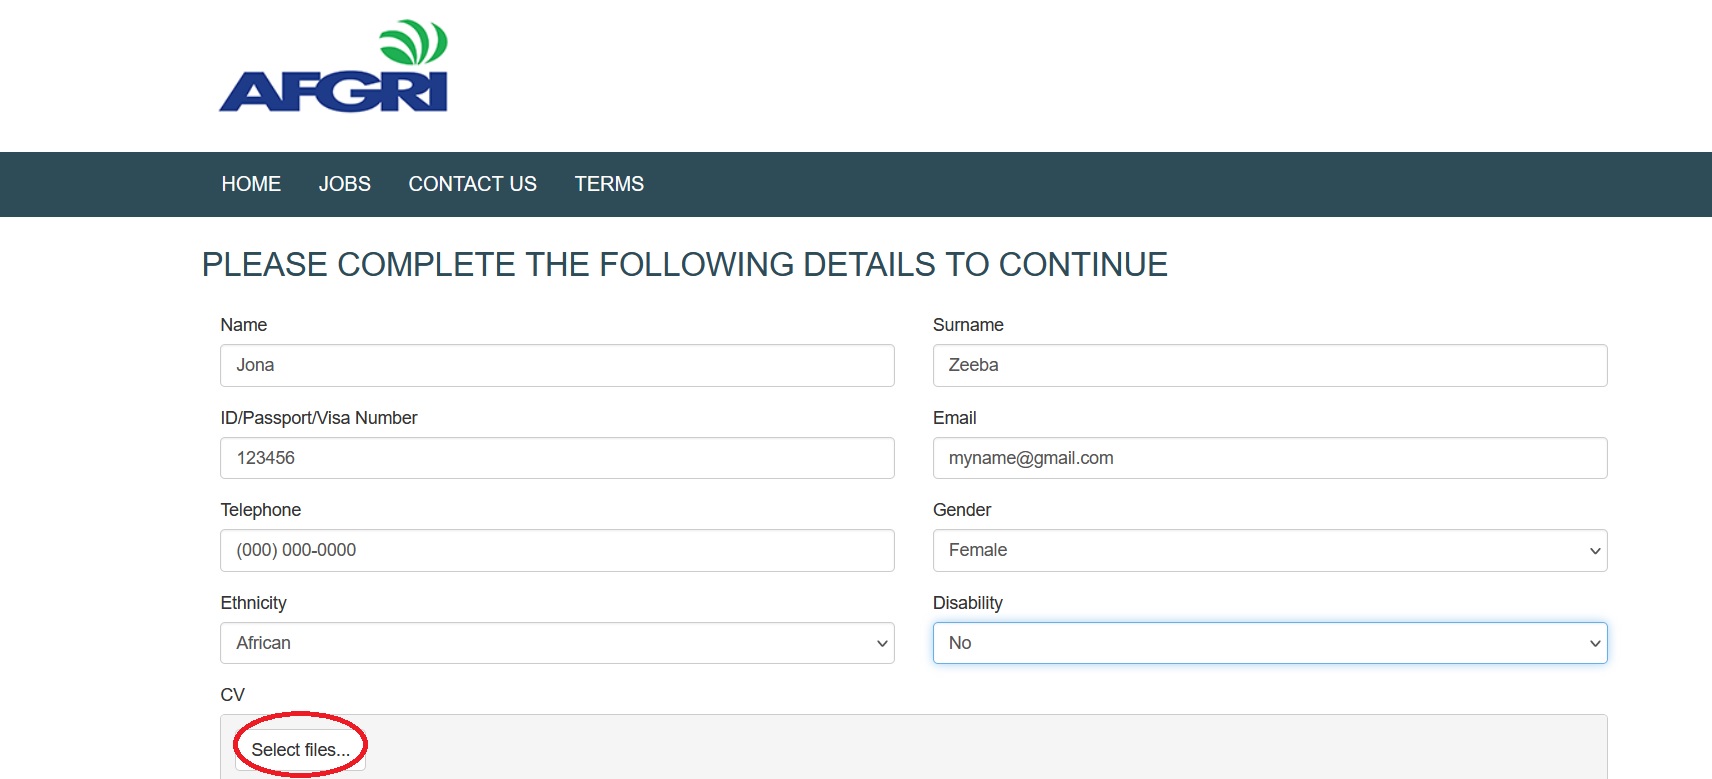Click into the Telephone number field
1712x779 pixels.
[x=557, y=551]
